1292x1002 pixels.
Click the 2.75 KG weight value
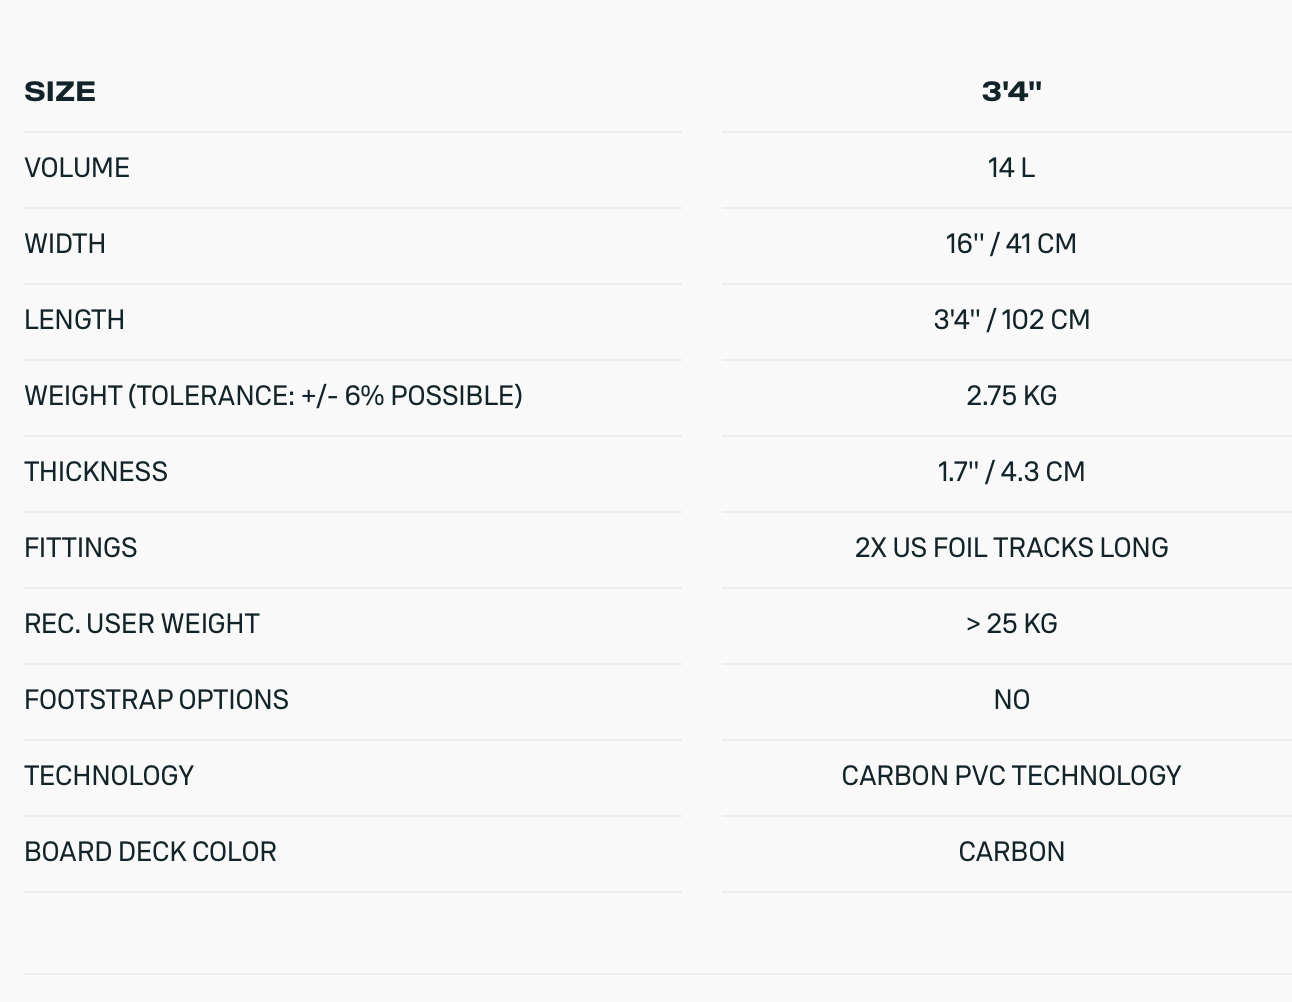[x=1011, y=396]
